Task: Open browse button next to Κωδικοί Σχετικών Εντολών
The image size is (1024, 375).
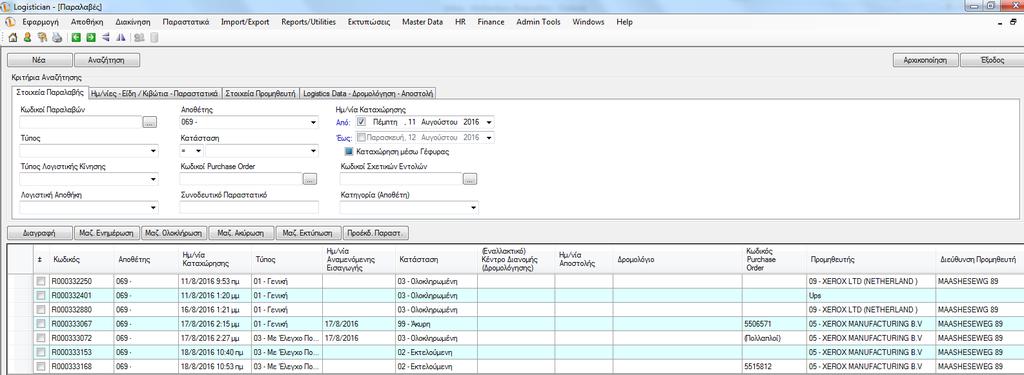Action: tap(470, 178)
